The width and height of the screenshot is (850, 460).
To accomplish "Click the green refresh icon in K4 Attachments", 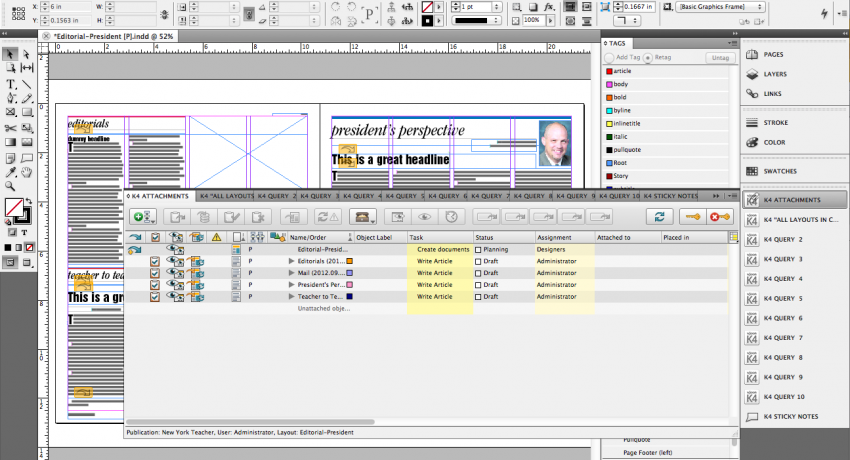I will pos(659,217).
